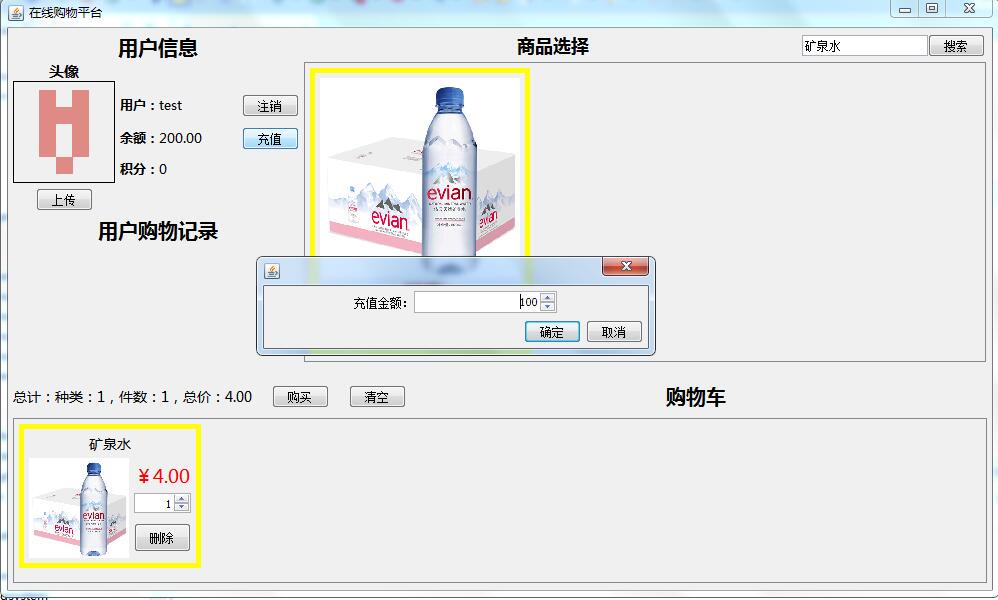Click the 用户：test username text
Screen dimensions: 998x600
pos(151,106)
